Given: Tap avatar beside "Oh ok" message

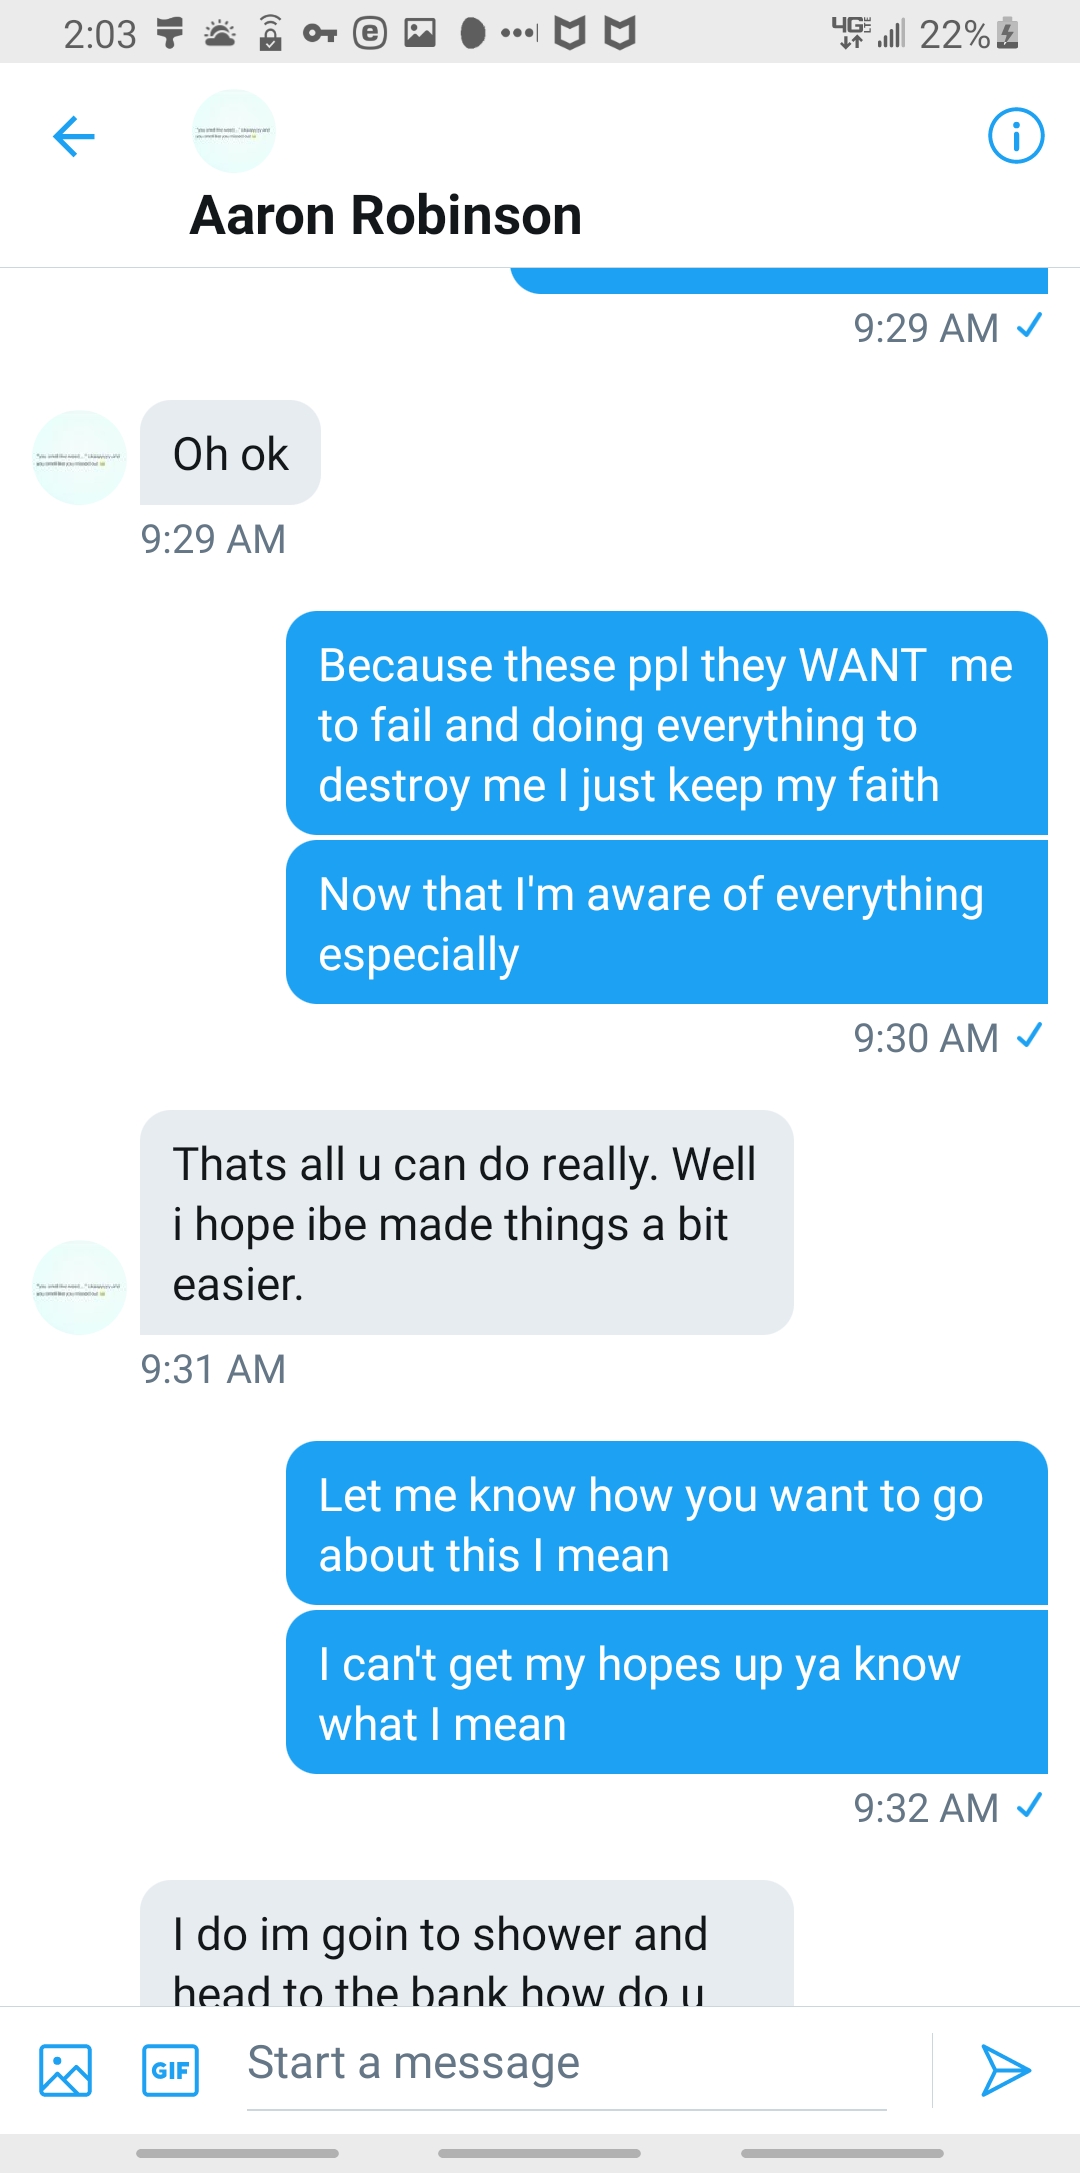Looking at the screenshot, I should 80,457.
